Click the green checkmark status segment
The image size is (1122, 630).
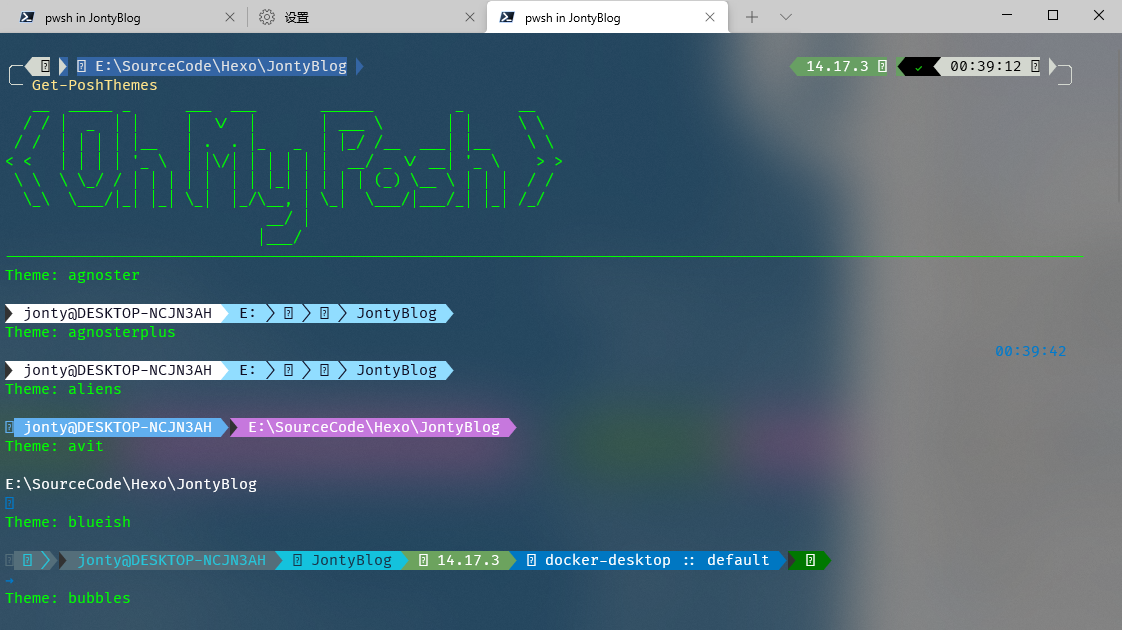pyautogui.click(x=918, y=67)
